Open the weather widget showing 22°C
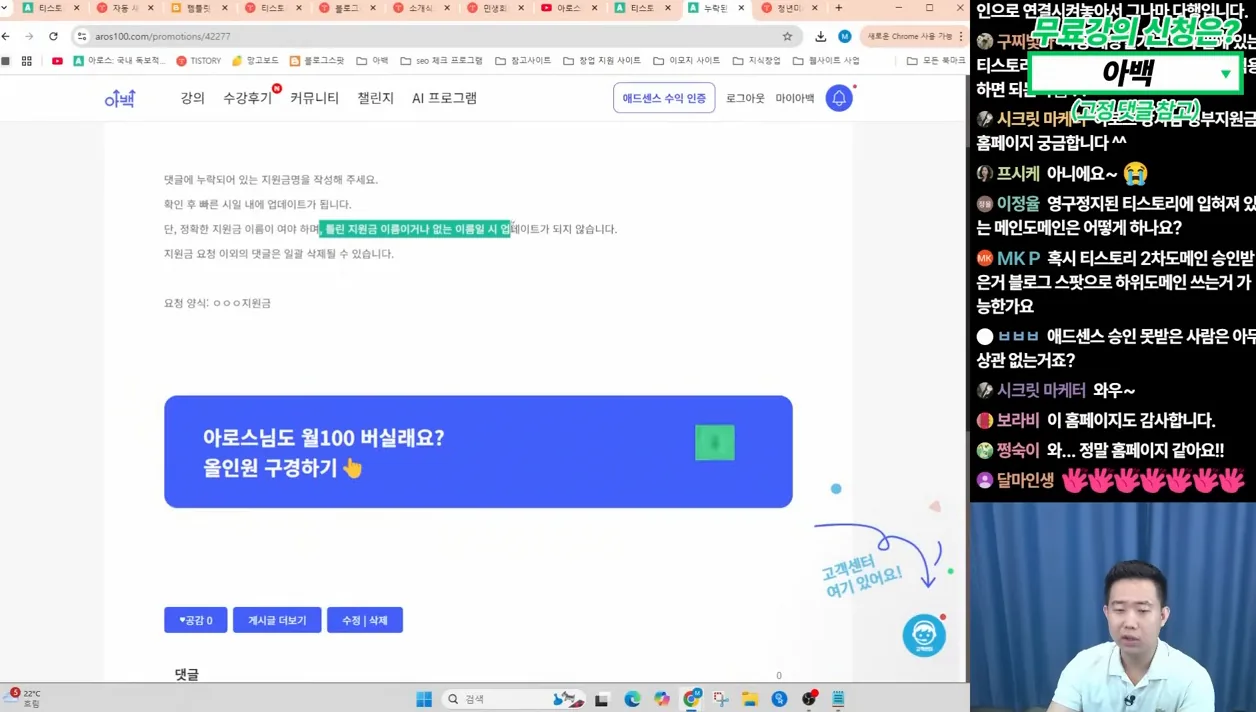 (24, 698)
